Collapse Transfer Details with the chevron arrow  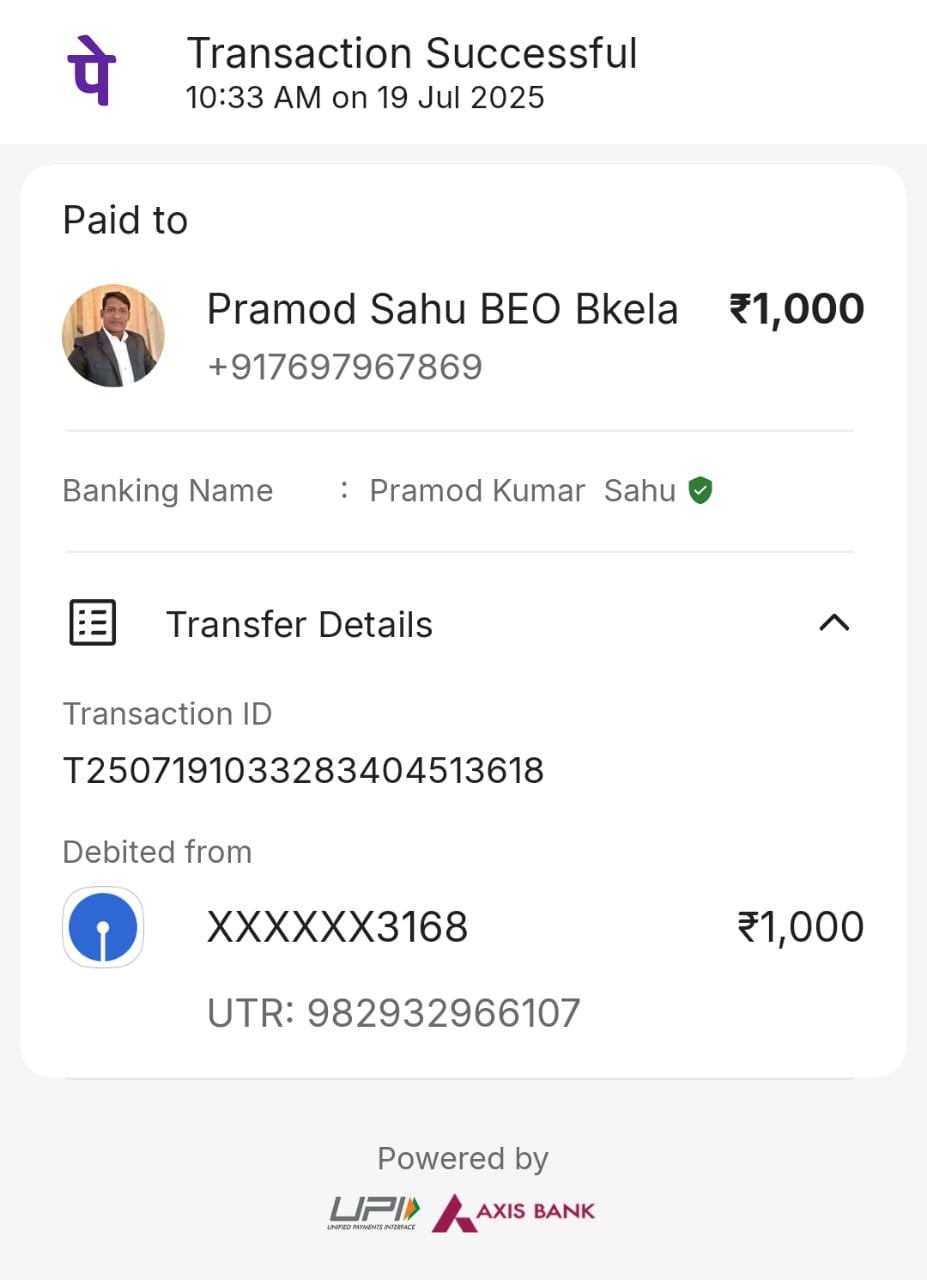834,623
